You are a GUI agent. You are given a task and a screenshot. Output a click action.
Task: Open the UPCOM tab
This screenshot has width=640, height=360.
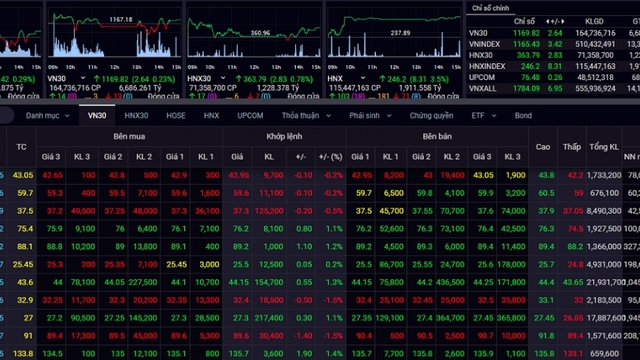coord(250,116)
